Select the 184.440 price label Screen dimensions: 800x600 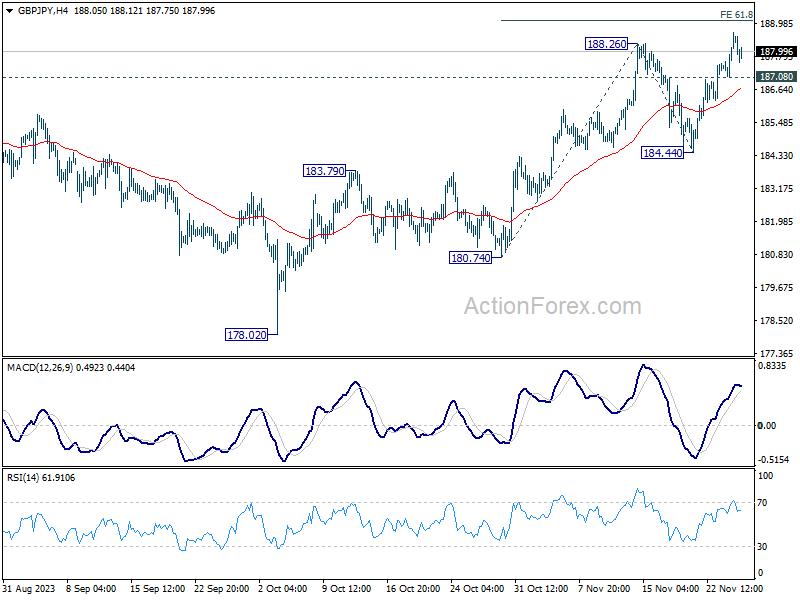coord(663,153)
